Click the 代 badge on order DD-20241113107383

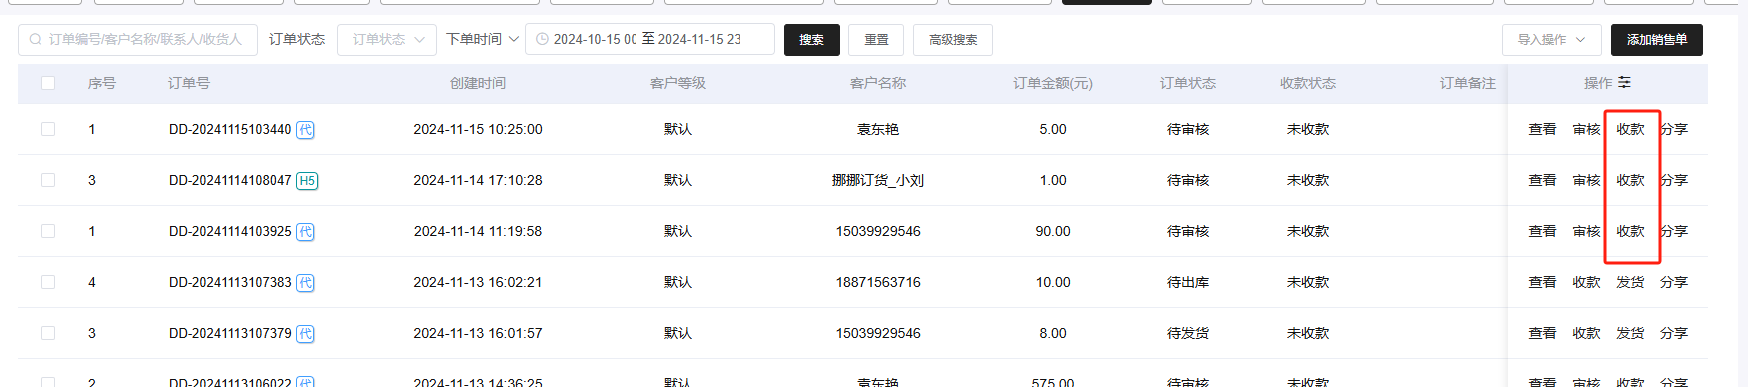point(306,283)
